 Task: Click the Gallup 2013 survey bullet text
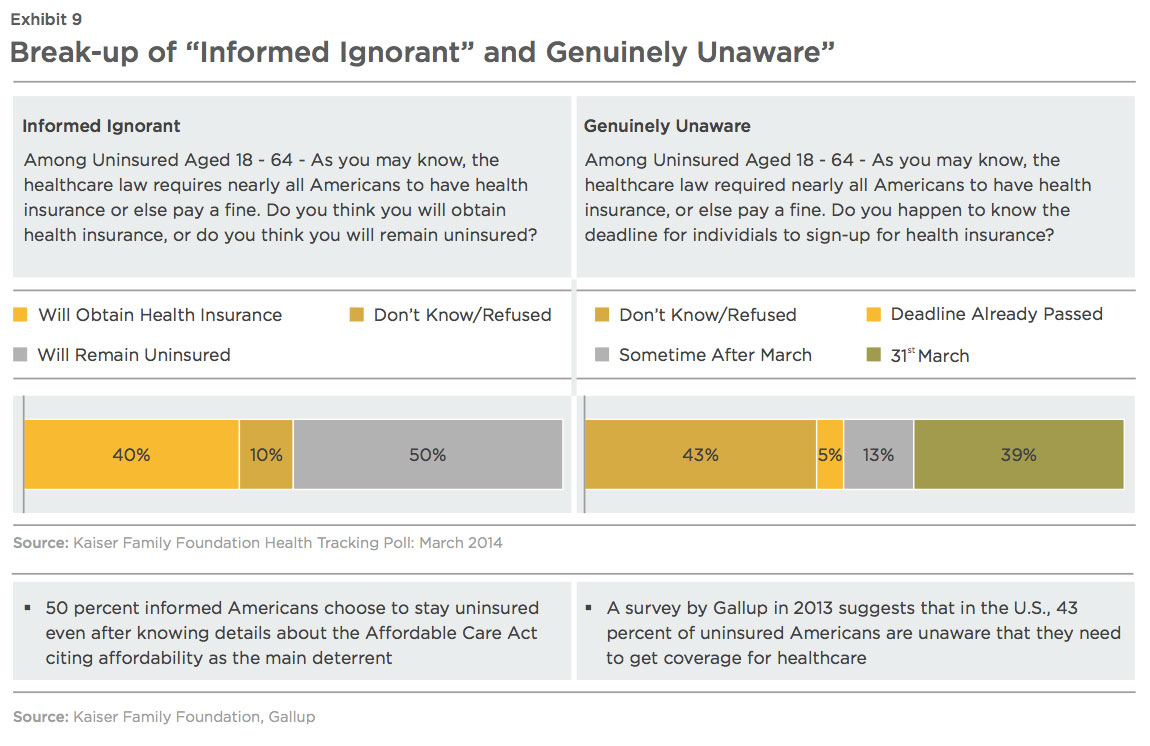863,632
